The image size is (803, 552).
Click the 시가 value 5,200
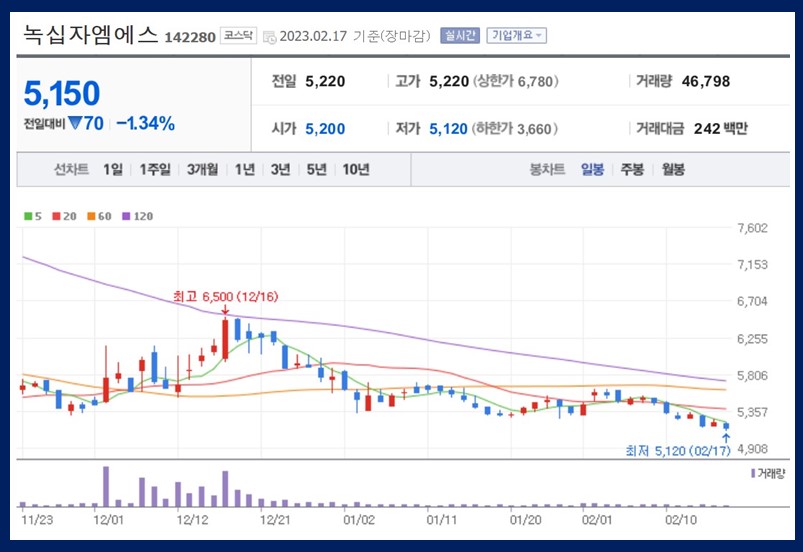(x=325, y=129)
